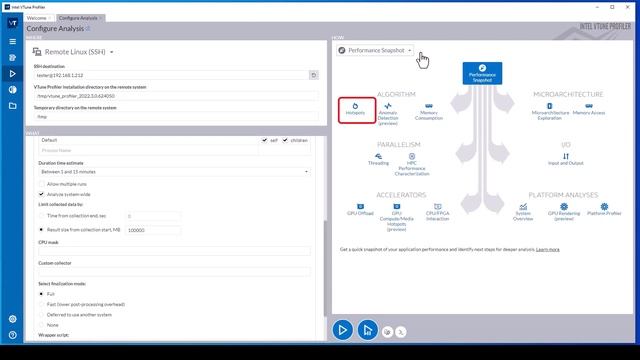The height and width of the screenshot is (360, 640).
Task: Select the Input and Output analysis
Action: pos(566,159)
